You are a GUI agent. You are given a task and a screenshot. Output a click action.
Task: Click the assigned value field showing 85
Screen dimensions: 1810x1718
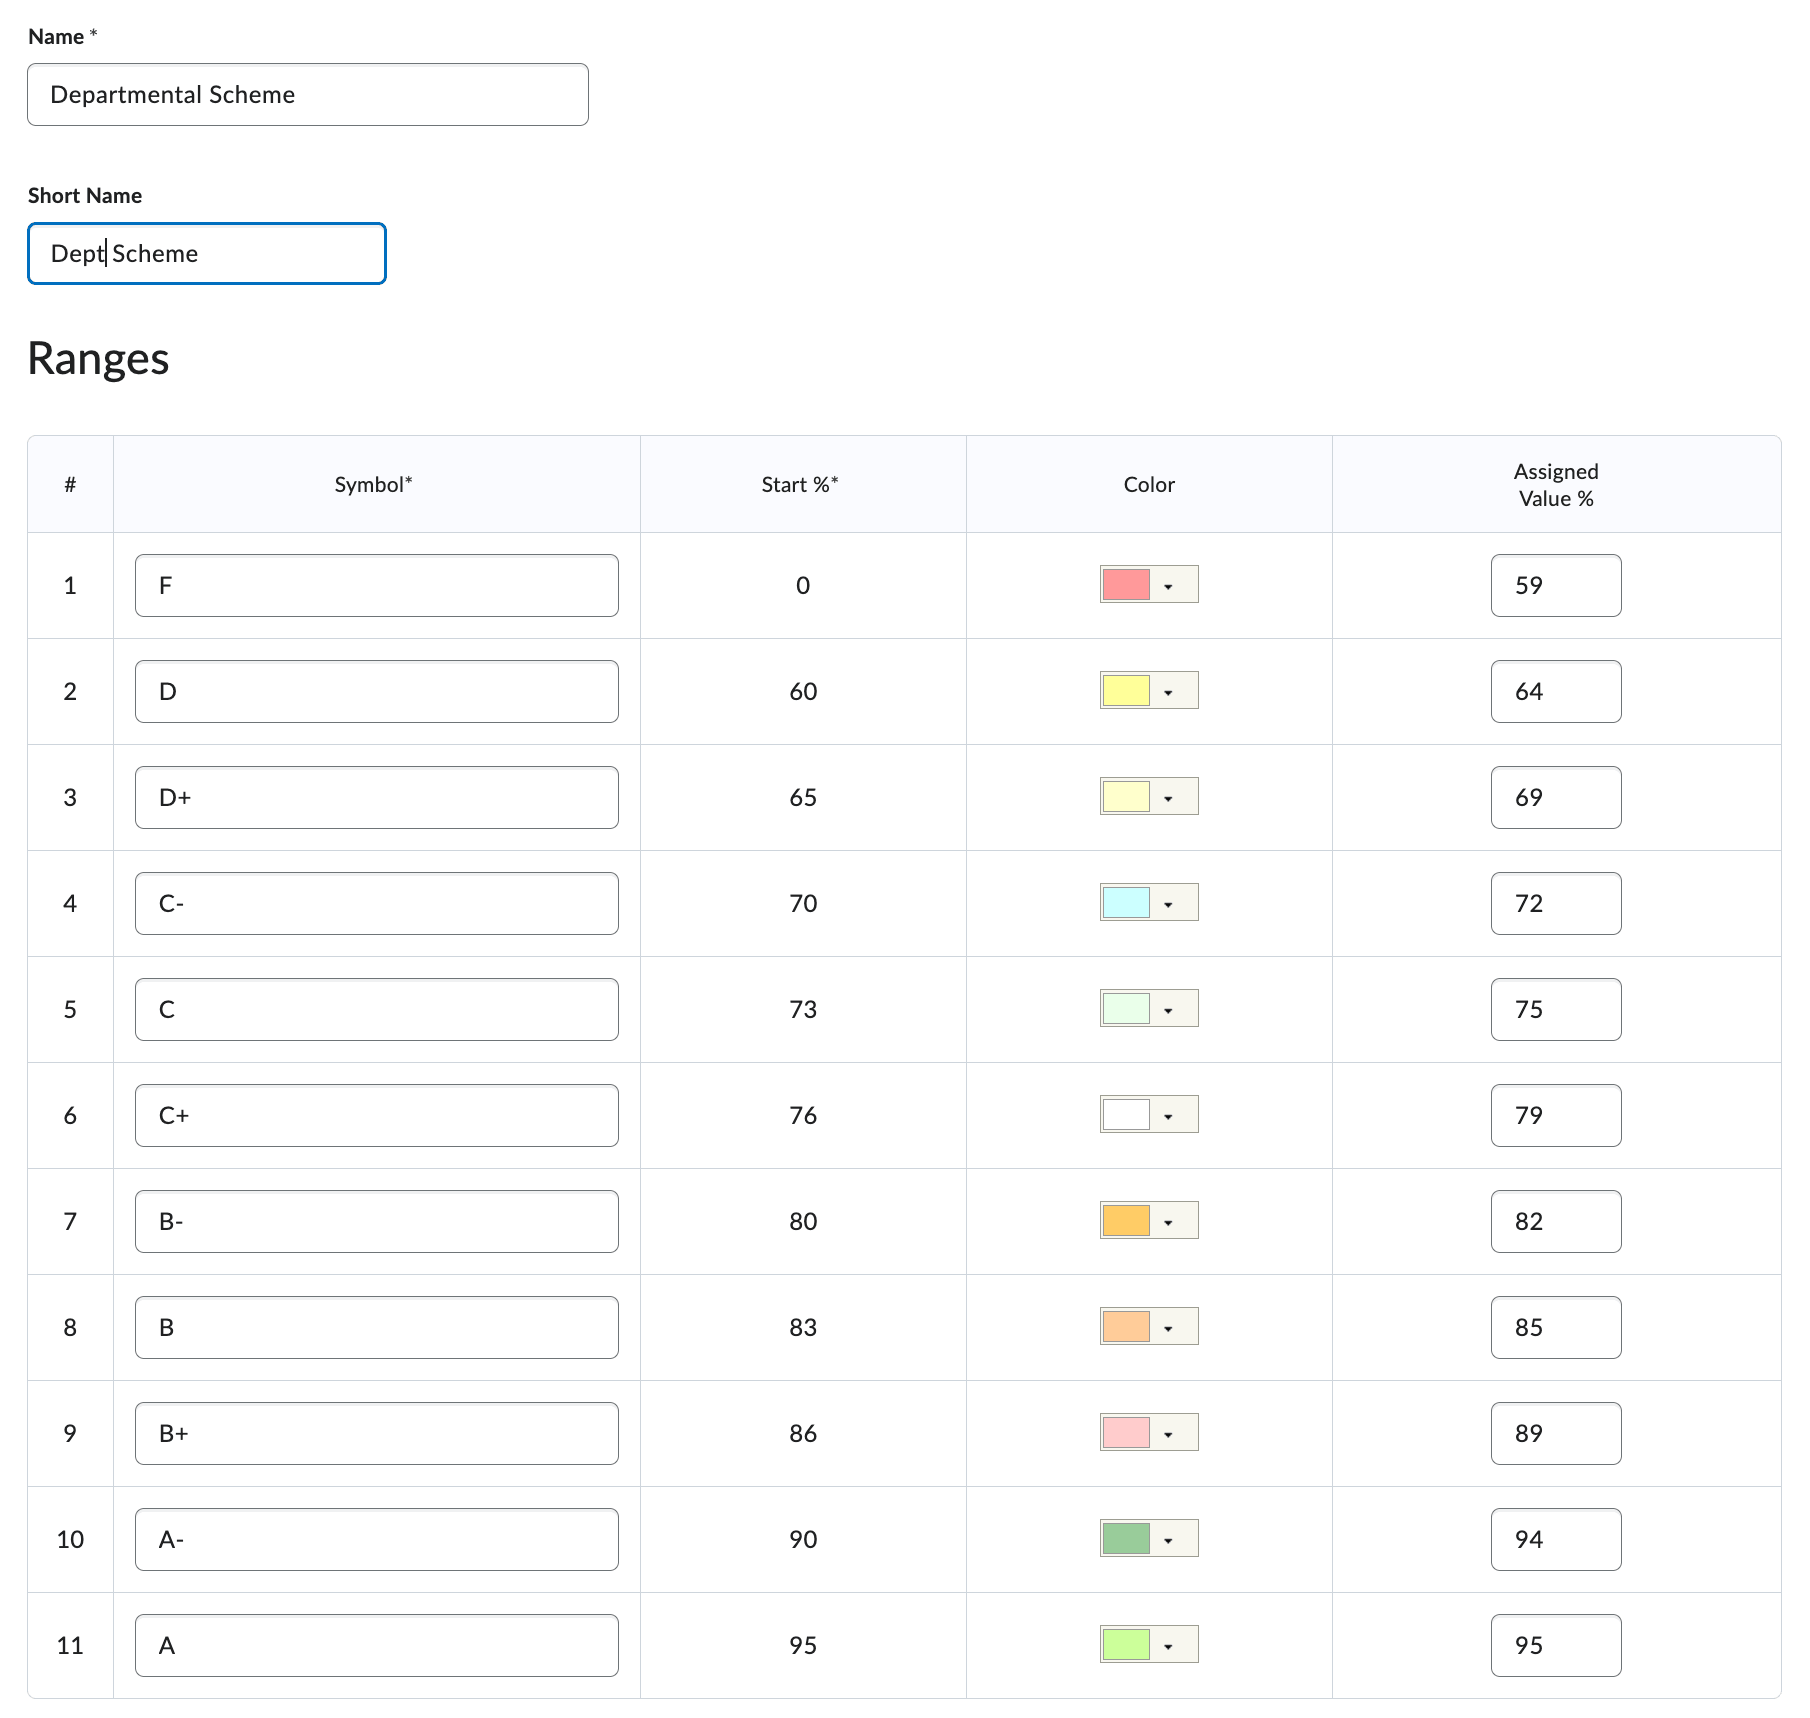click(x=1556, y=1328)
